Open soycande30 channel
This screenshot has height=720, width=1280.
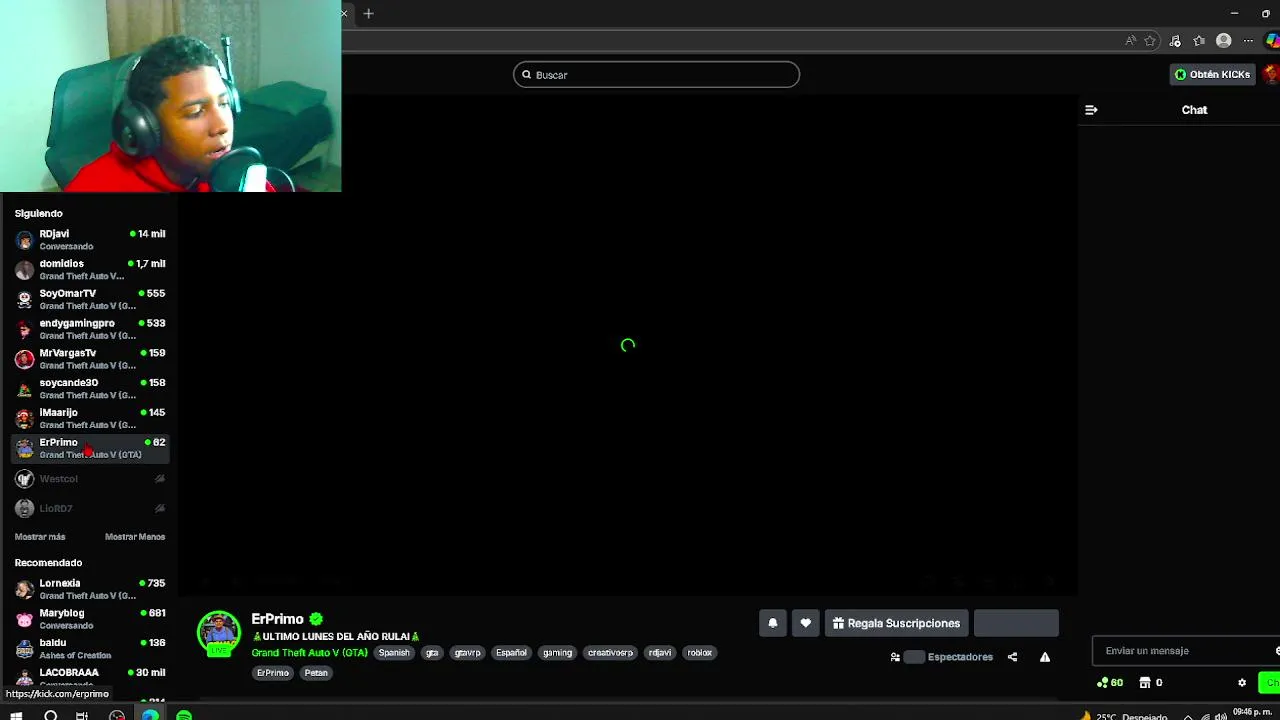[90, 388]
